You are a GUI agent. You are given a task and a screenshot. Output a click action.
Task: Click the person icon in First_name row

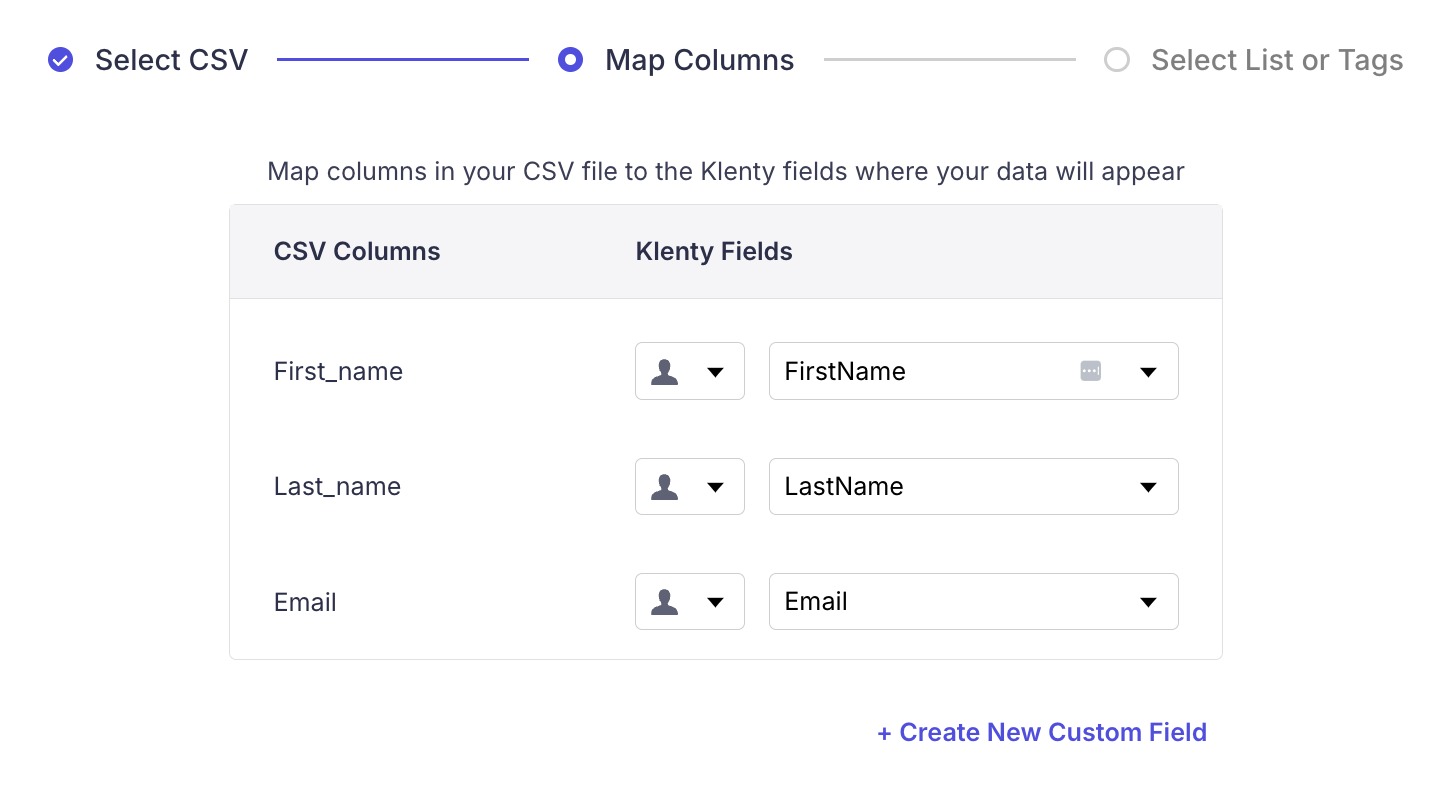tap(665, 372)
